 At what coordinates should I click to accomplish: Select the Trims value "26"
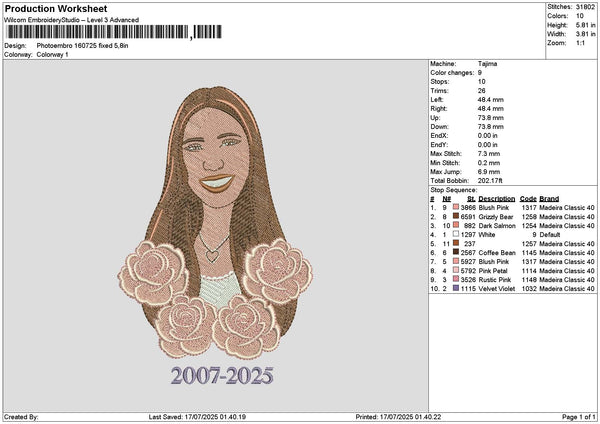coord(481,91)
